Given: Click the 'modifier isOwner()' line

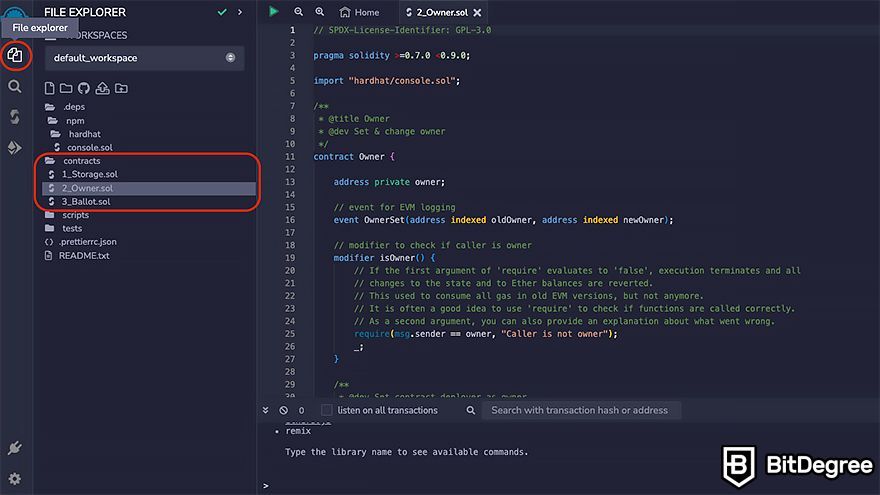Looking at the screenshot, I should (x=384, y=258).
